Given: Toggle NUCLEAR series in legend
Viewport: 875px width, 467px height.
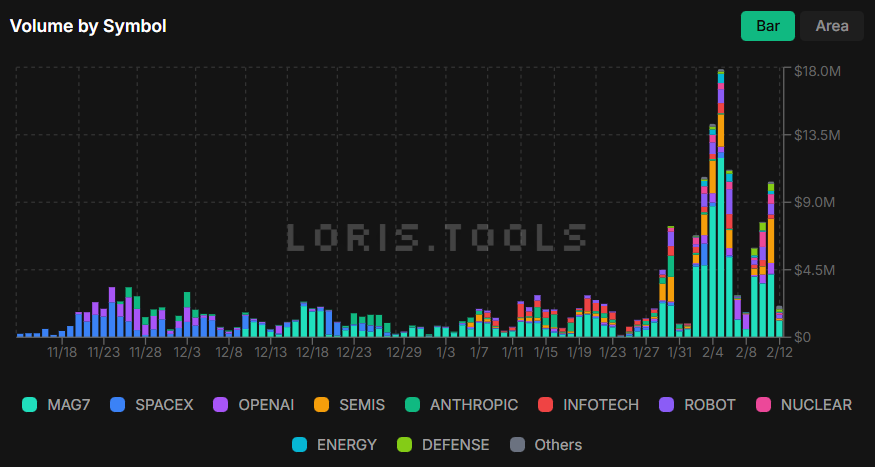Looking at the screenshot, I should 804,405.
